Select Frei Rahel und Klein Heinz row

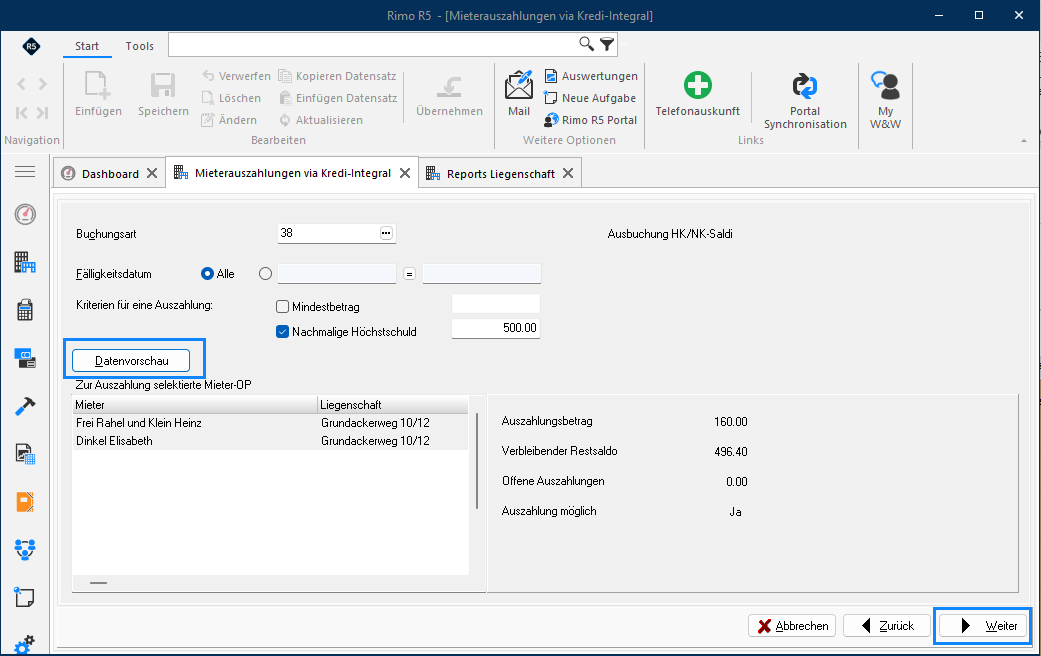coord(270,423)
